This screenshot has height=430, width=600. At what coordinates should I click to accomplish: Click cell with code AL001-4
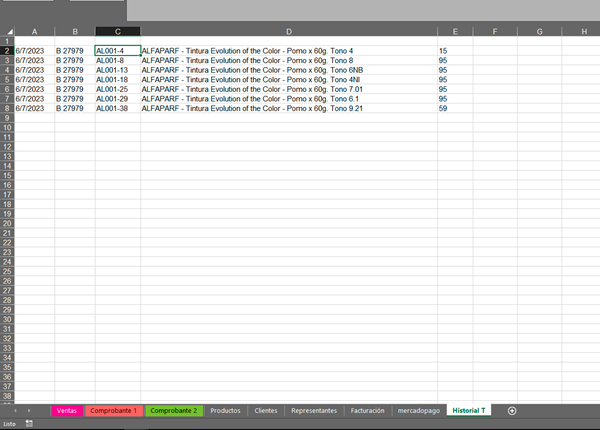[x=118, y=51]
